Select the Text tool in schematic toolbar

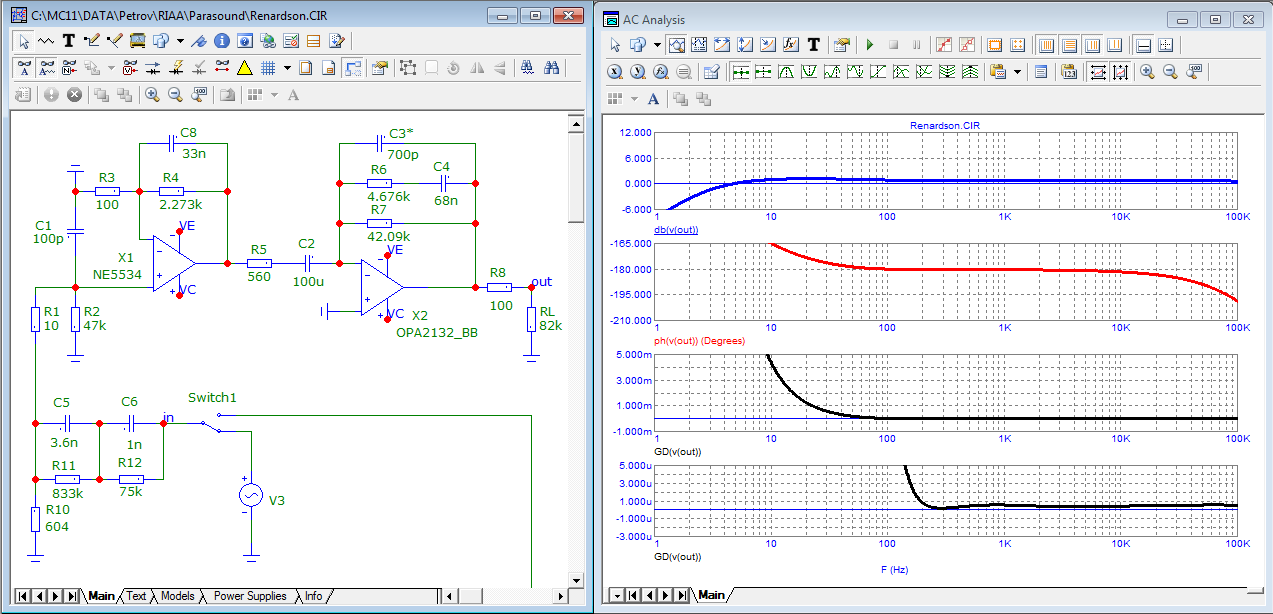69,41
